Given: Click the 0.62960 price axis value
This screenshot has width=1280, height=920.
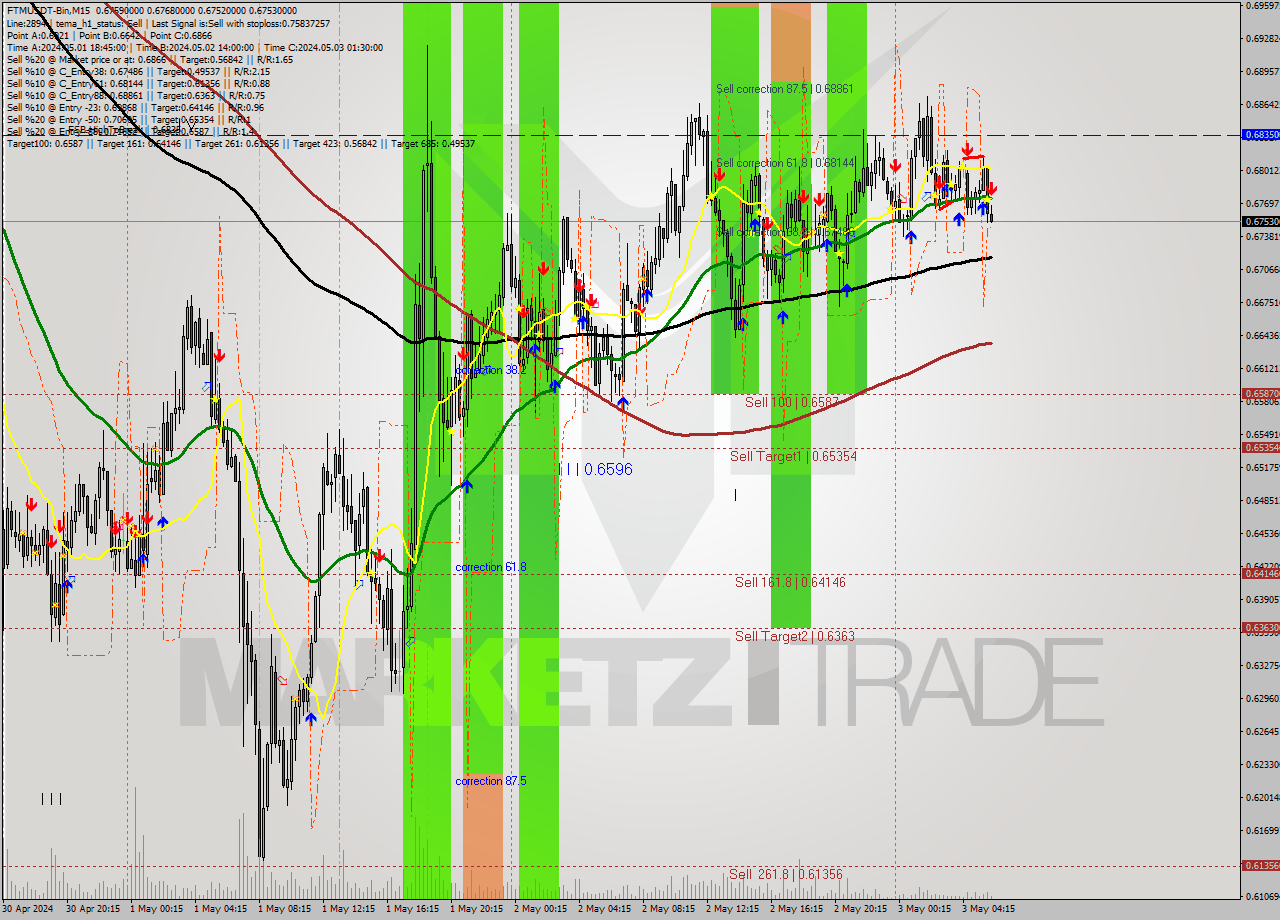Looking at the screenshot, I should tap(1263, 698).
